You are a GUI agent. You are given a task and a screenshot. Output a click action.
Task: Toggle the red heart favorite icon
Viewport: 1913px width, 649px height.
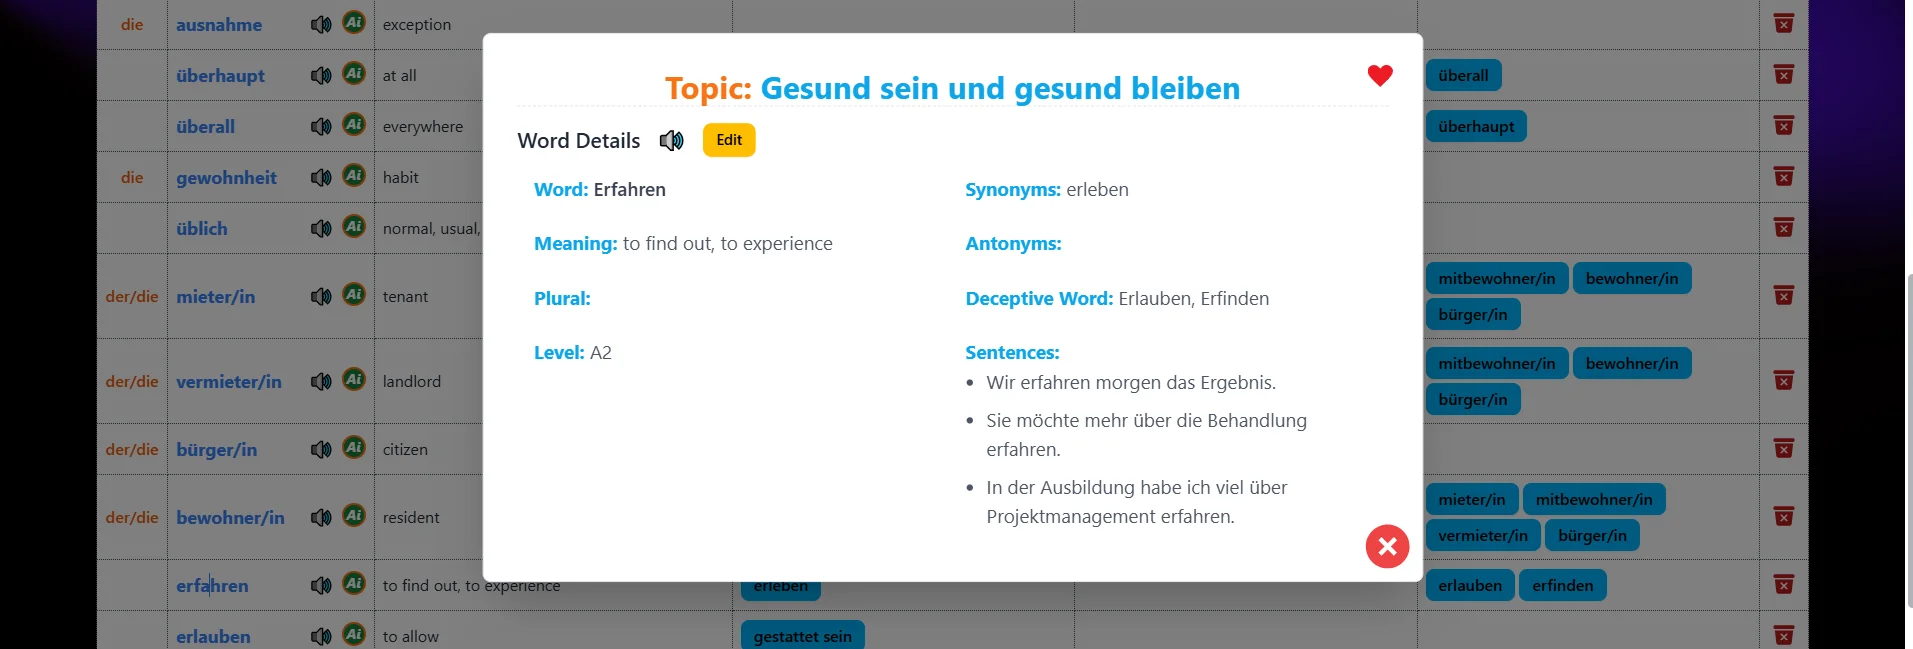1379,76
